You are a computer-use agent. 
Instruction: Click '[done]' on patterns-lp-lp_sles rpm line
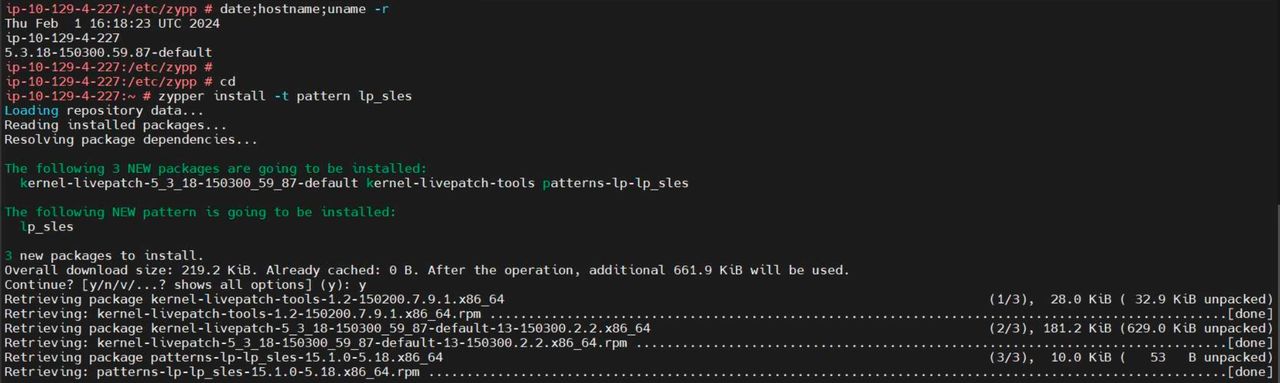pos(1250,373)
